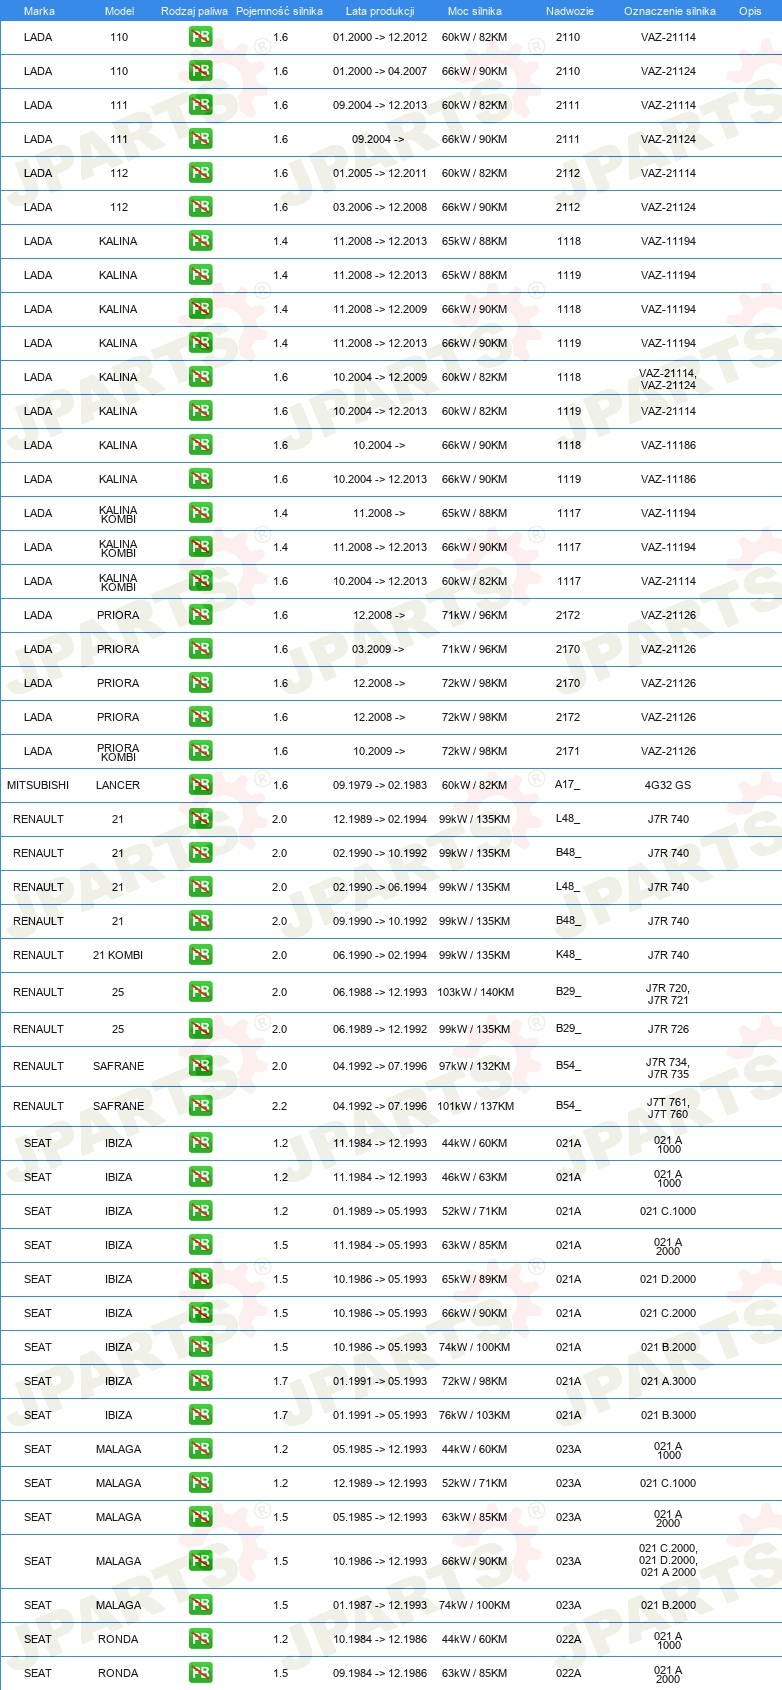Select the PB fuel icon for Renault 21 Kombi
782x1690 pixels.
pos(201,955)
